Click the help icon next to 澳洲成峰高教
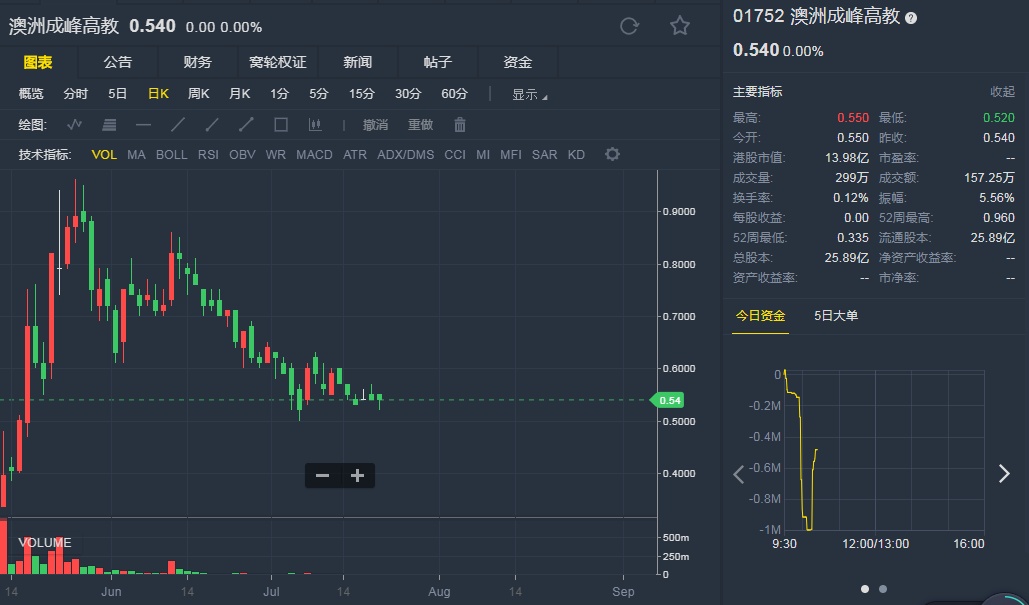Screen dimensions: 1029x605 [910, 18]
